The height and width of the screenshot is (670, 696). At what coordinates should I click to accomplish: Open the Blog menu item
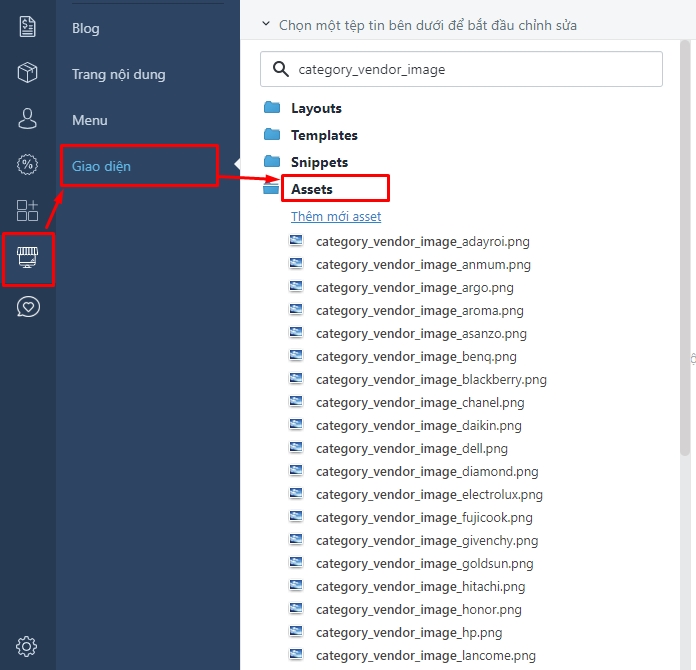tap(86, 28)
